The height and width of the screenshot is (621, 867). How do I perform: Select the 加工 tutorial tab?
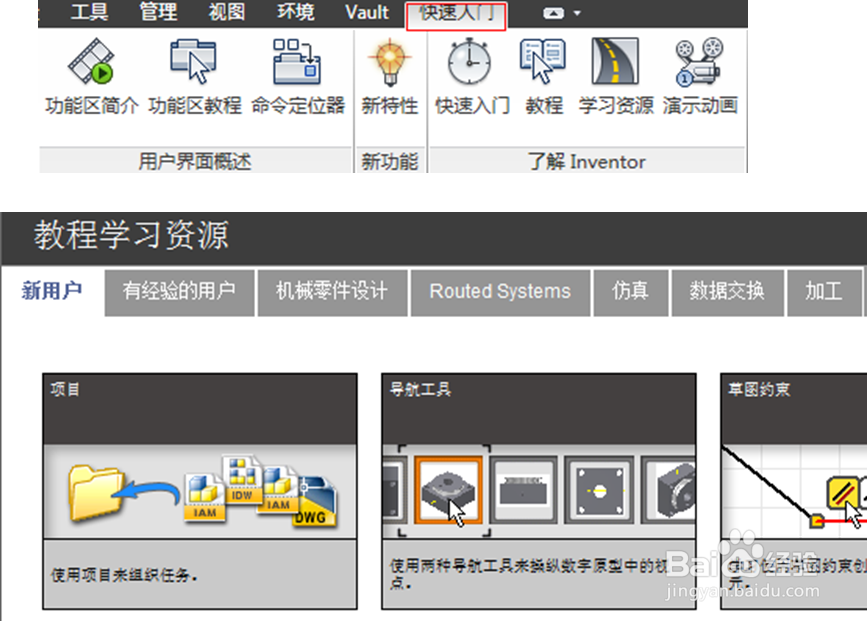click(824, 293)
